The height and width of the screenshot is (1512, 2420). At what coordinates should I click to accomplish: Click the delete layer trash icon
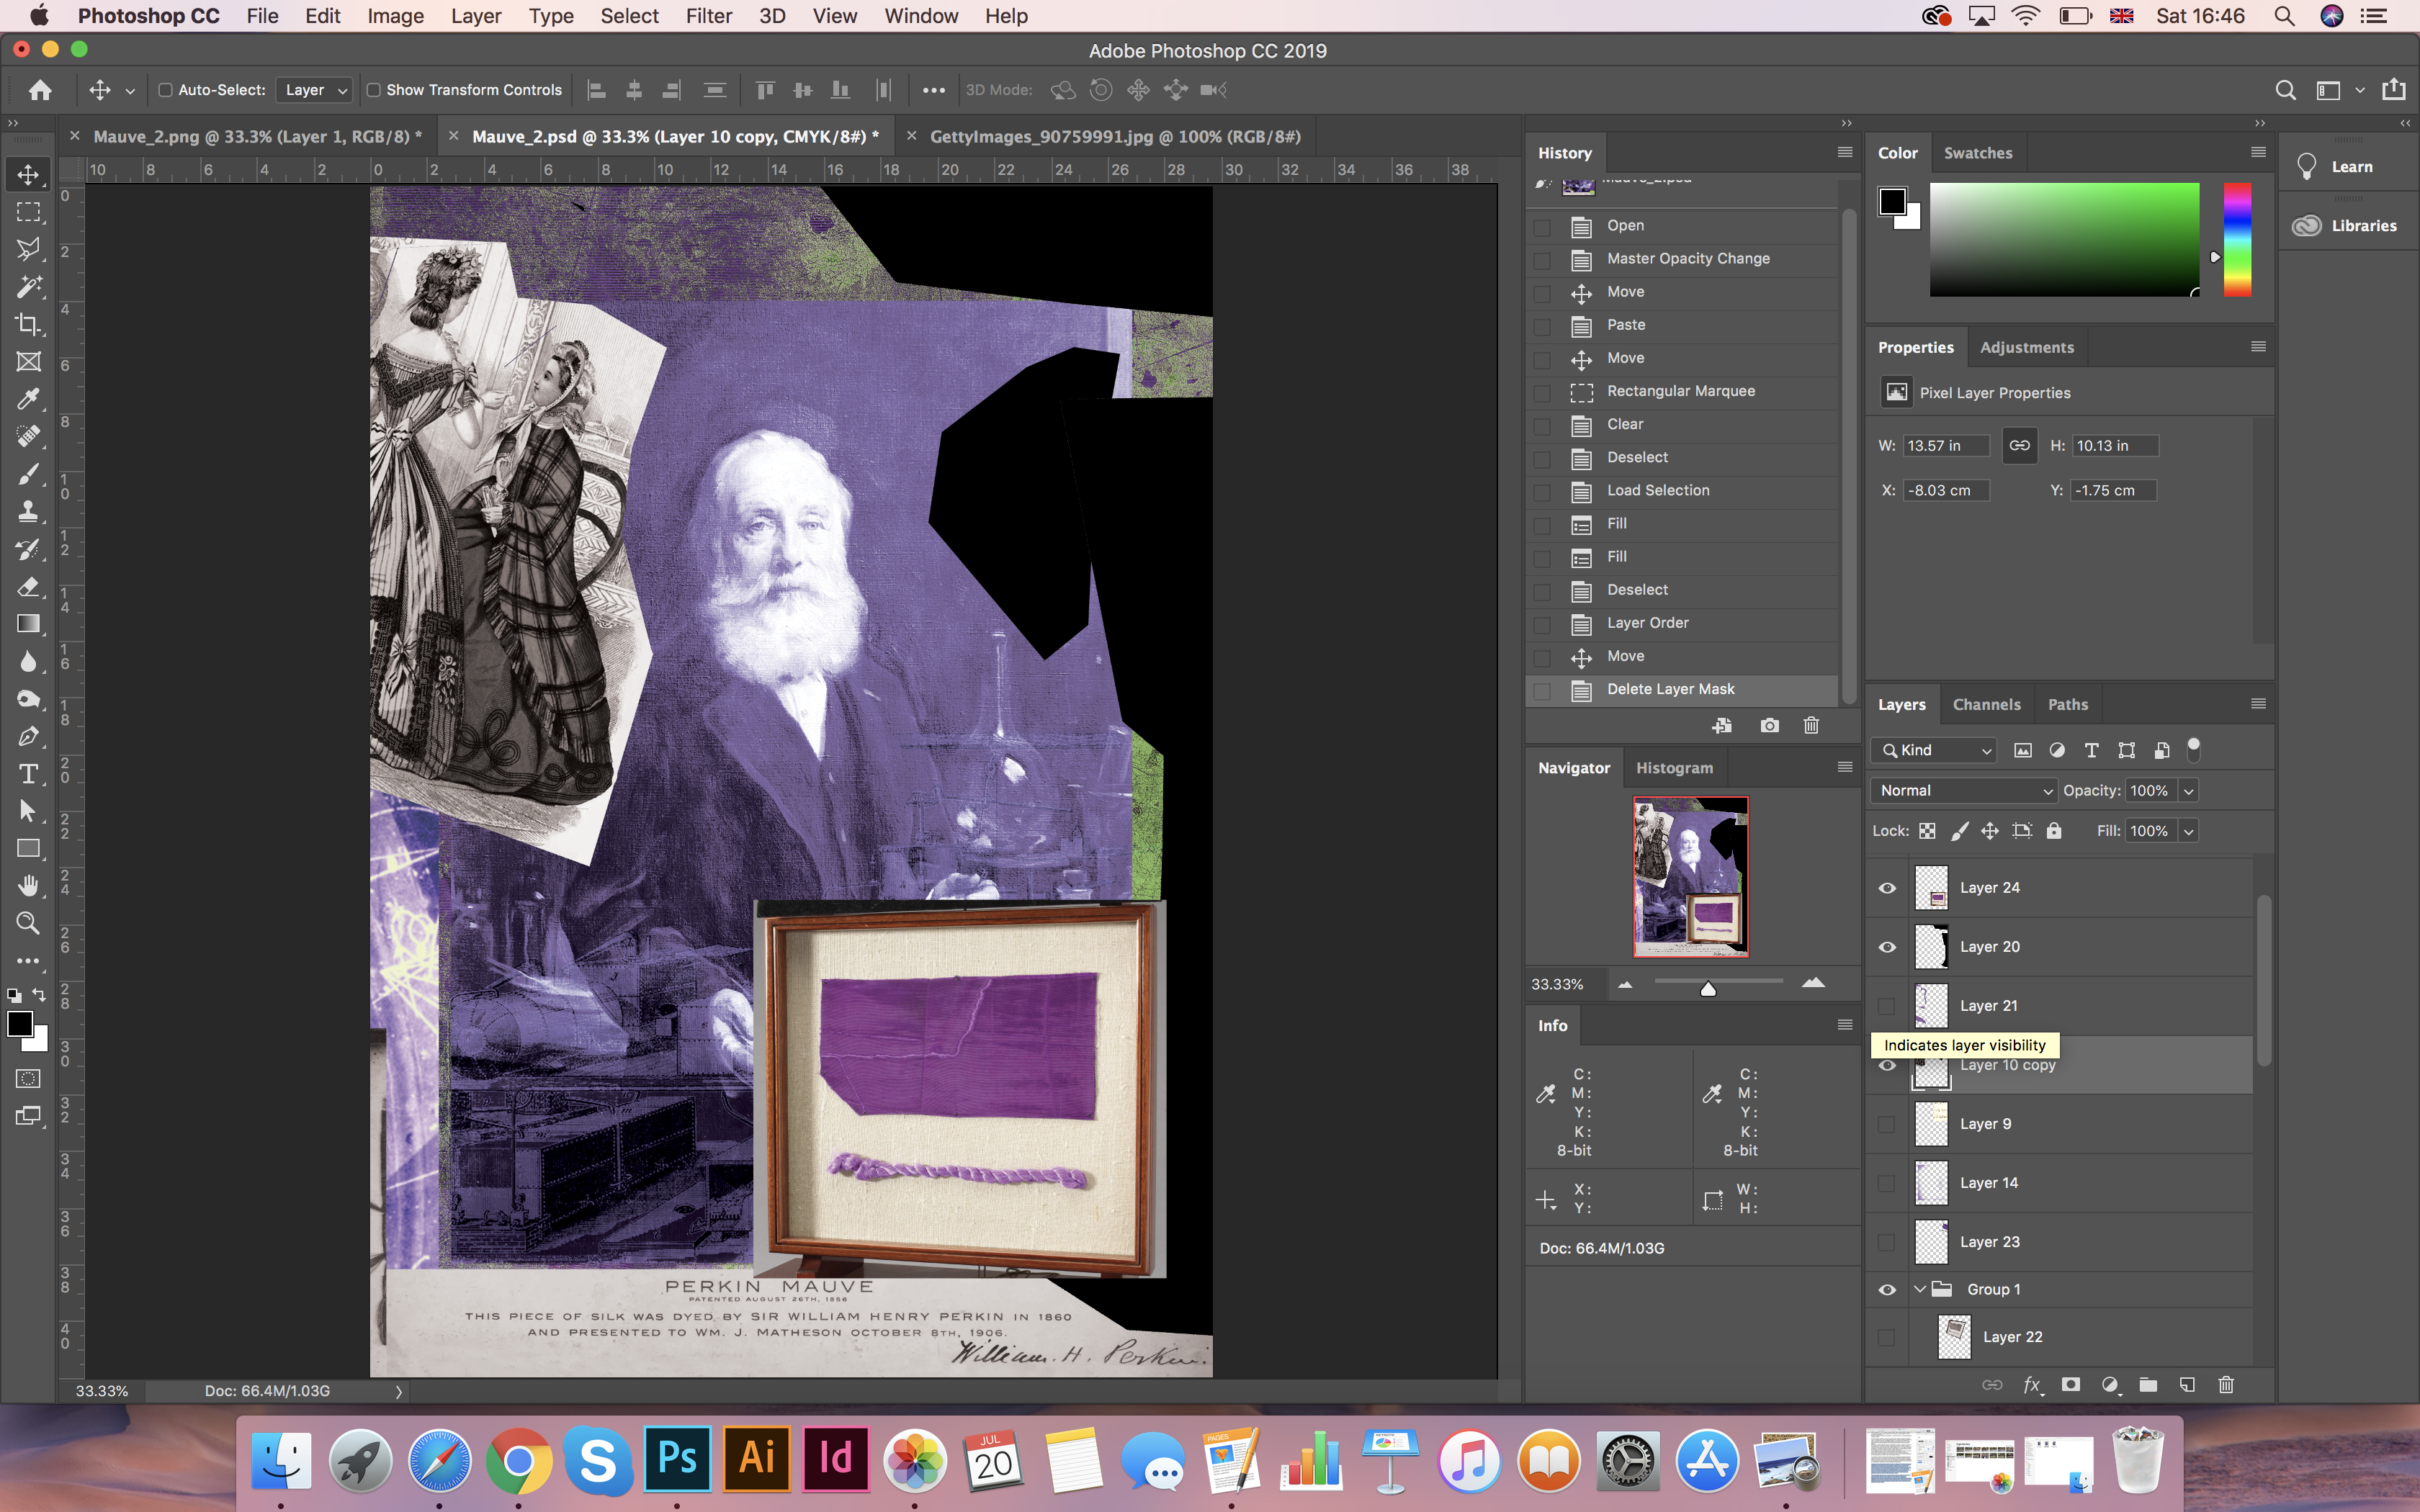(2225, 1385)
